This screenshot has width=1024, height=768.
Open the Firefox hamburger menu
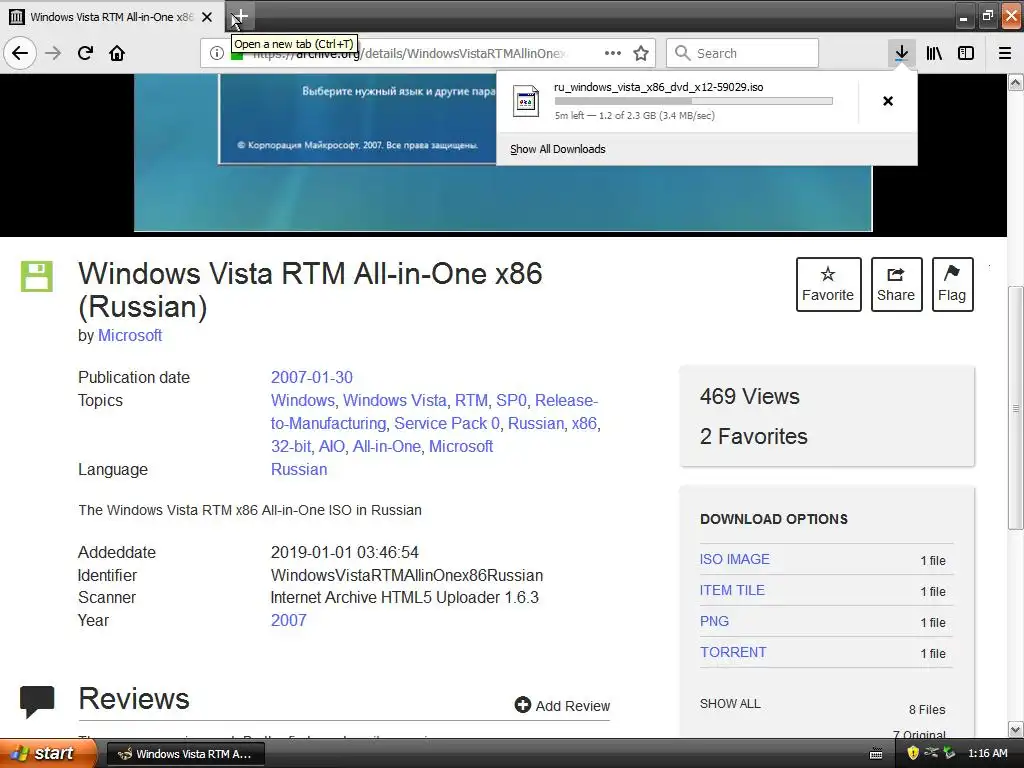click(1005, 53)
